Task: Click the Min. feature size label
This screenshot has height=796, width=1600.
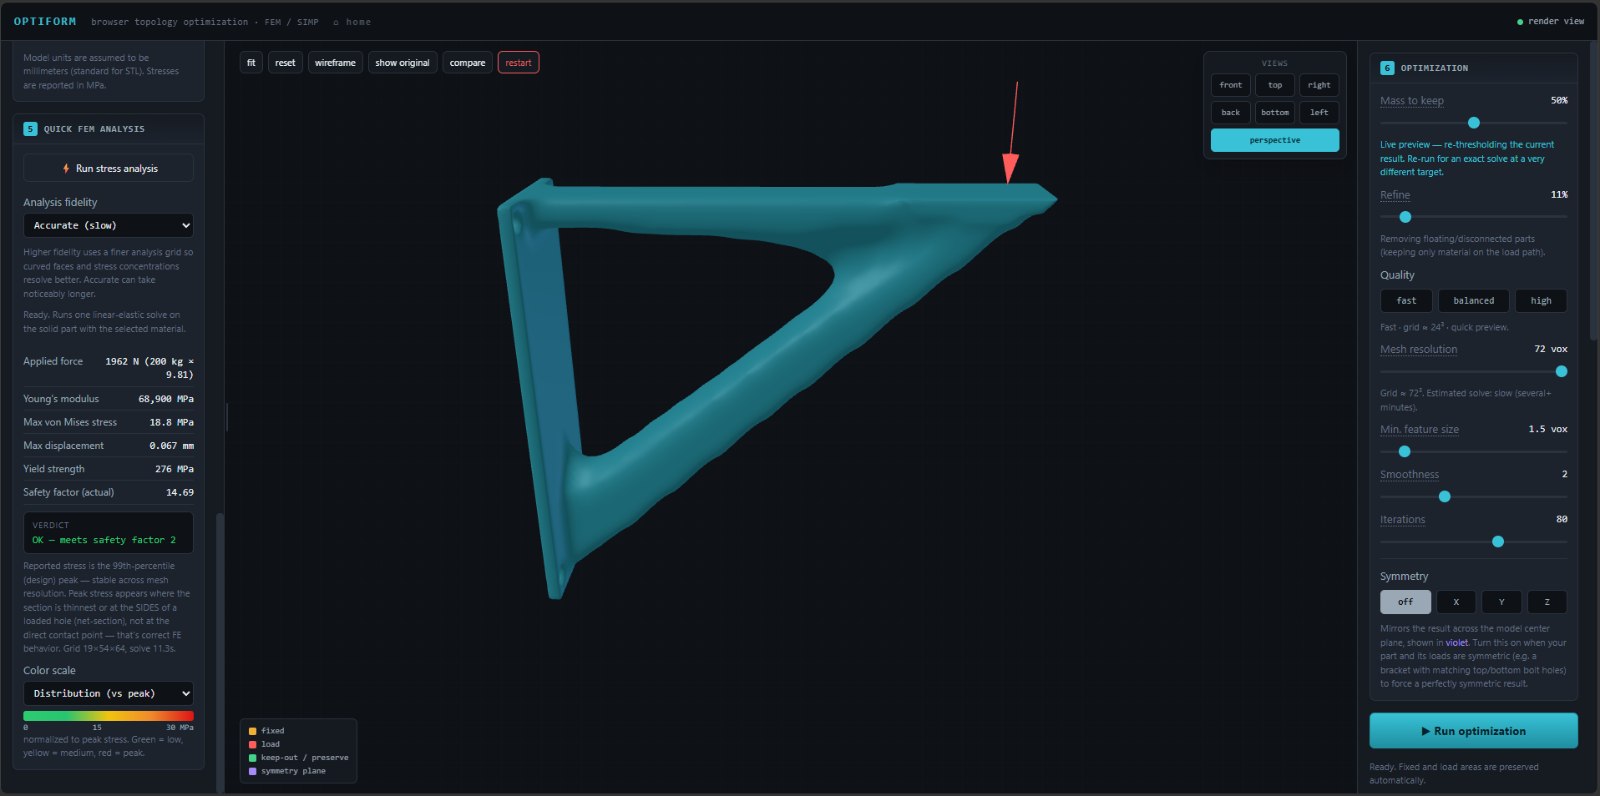Action: pyautogui.click(x=1419, y=429)
